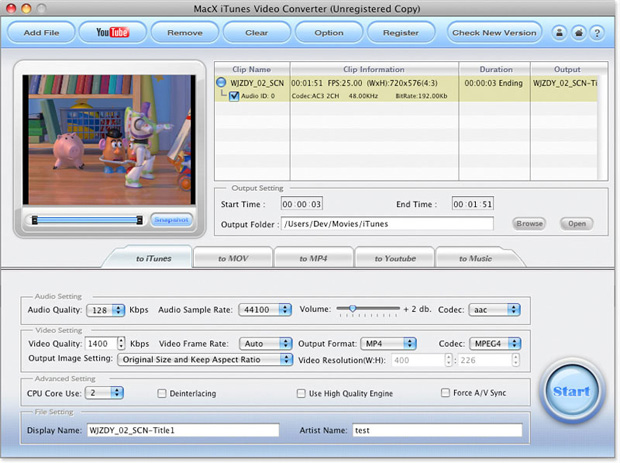Click the Add File button

pos(41,32)
